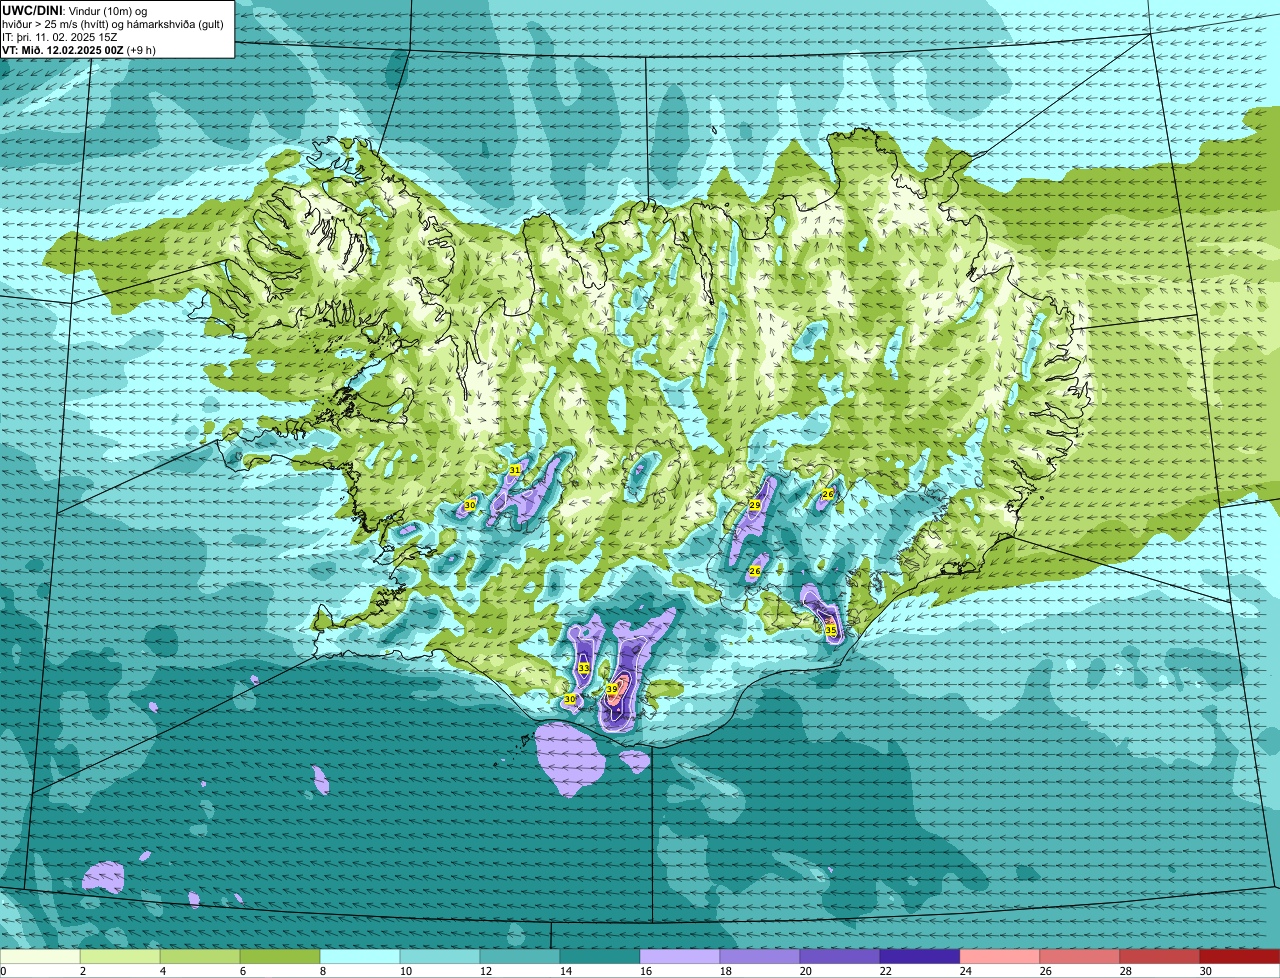Click the legend scale tick label 14
1280x978 pixels.
tap(566, 971)
